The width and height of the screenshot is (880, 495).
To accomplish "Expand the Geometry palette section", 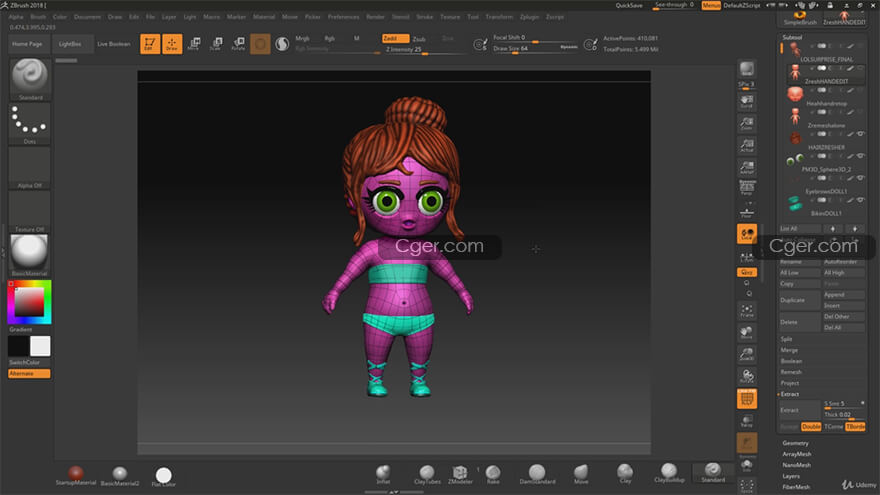I will point(795,443).
